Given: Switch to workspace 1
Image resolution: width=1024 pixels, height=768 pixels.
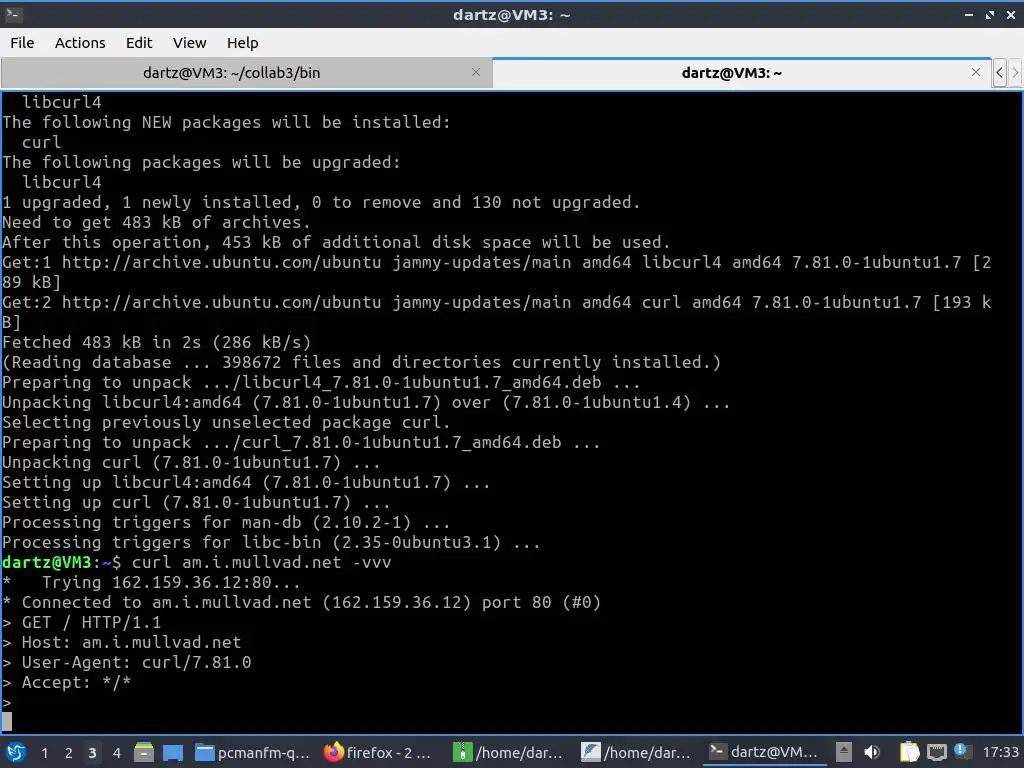Looking at the screenshot, I should coord(44,753).
